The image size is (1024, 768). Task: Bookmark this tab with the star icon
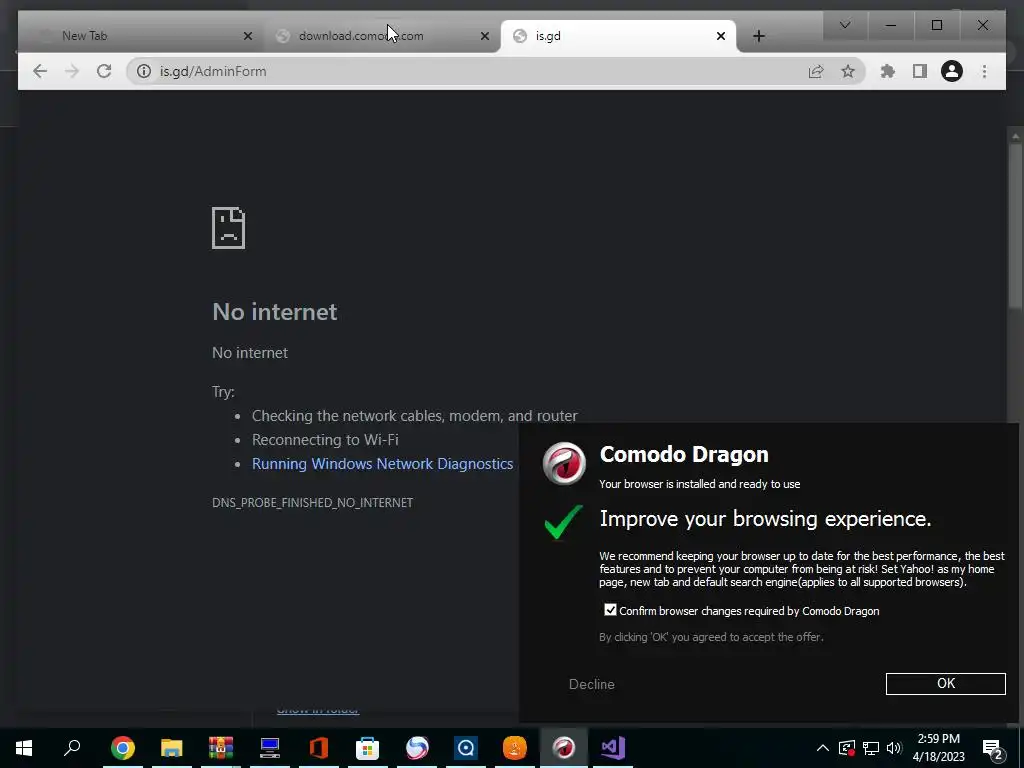click(x=848, y=71)
